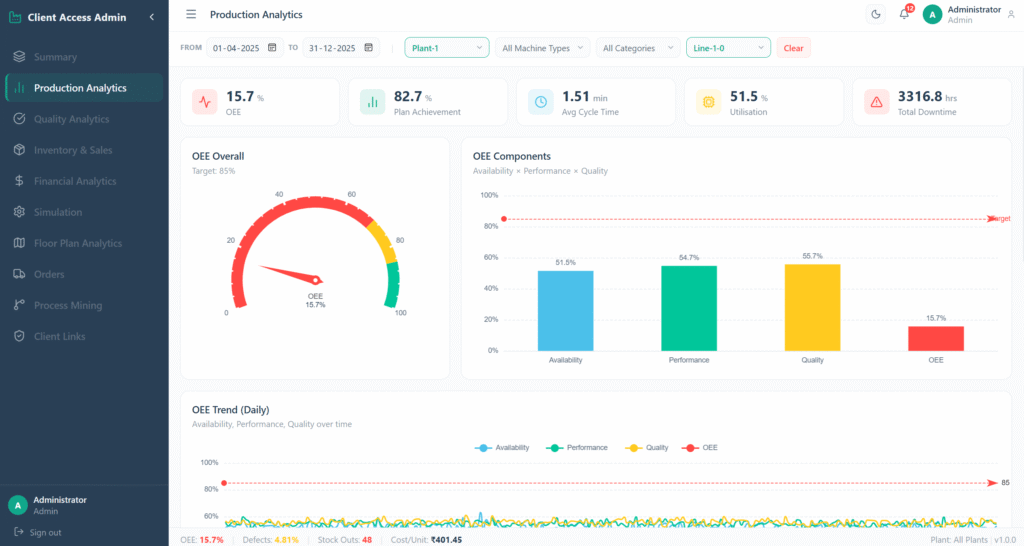The height and width of the screenshot is (546, 1024).
Task: Toggle Availability series in trend legend
Action: 502,447
